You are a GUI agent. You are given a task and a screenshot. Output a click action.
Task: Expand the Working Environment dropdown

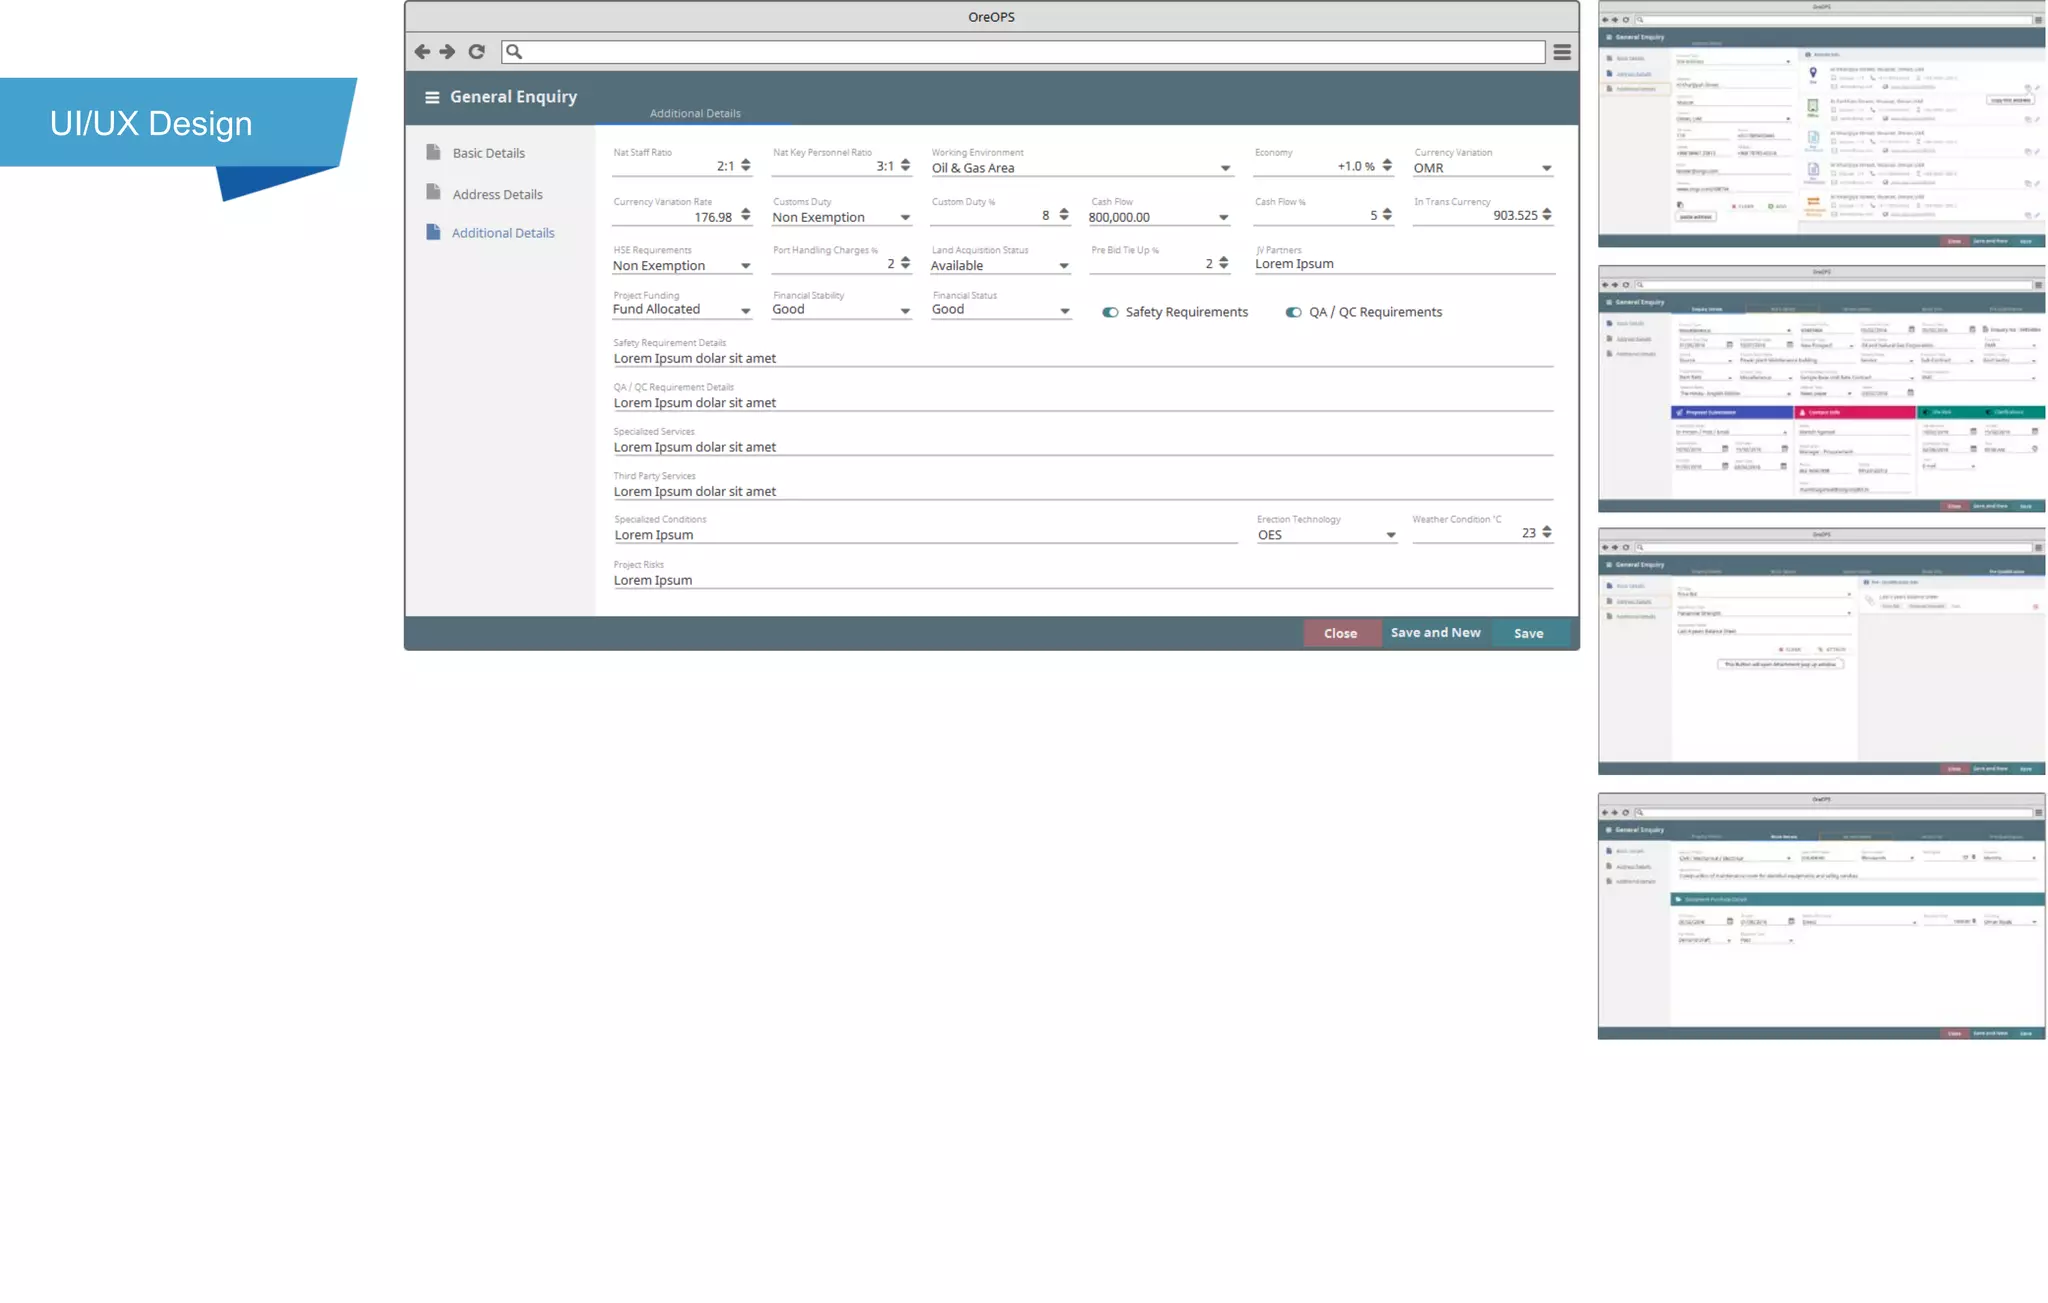pyautogui.click(x=1225, y=168)
